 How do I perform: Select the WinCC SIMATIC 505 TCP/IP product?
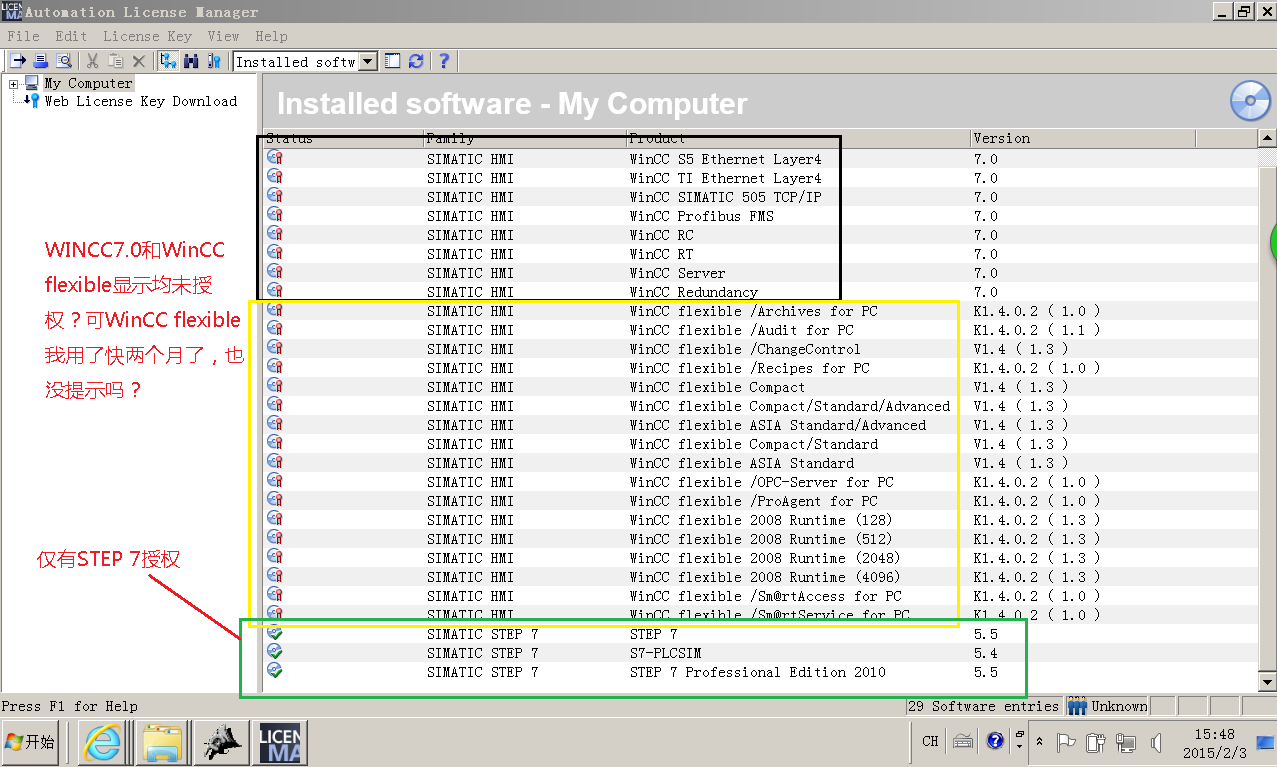pos(725,197)
